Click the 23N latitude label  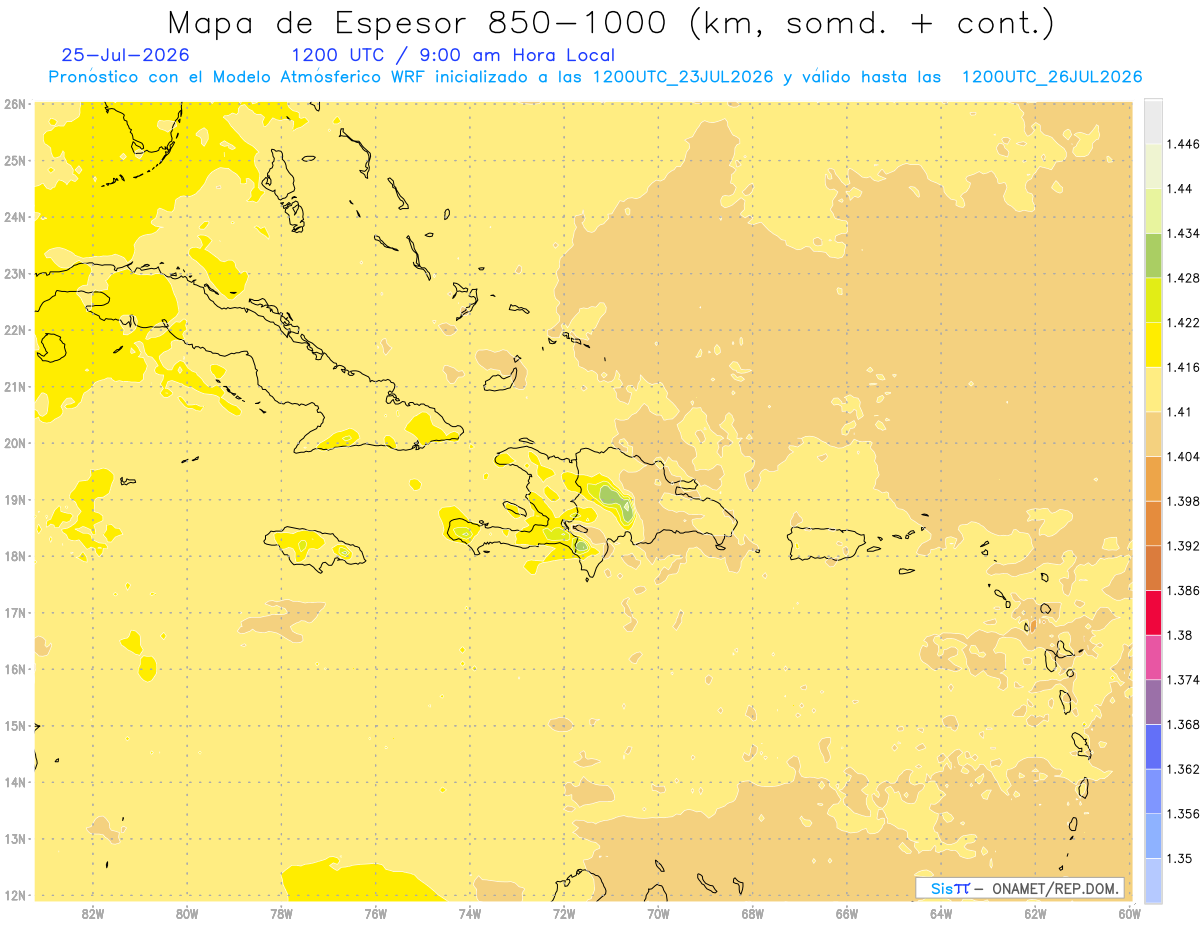pyautogui.click(x=15, y=273)
